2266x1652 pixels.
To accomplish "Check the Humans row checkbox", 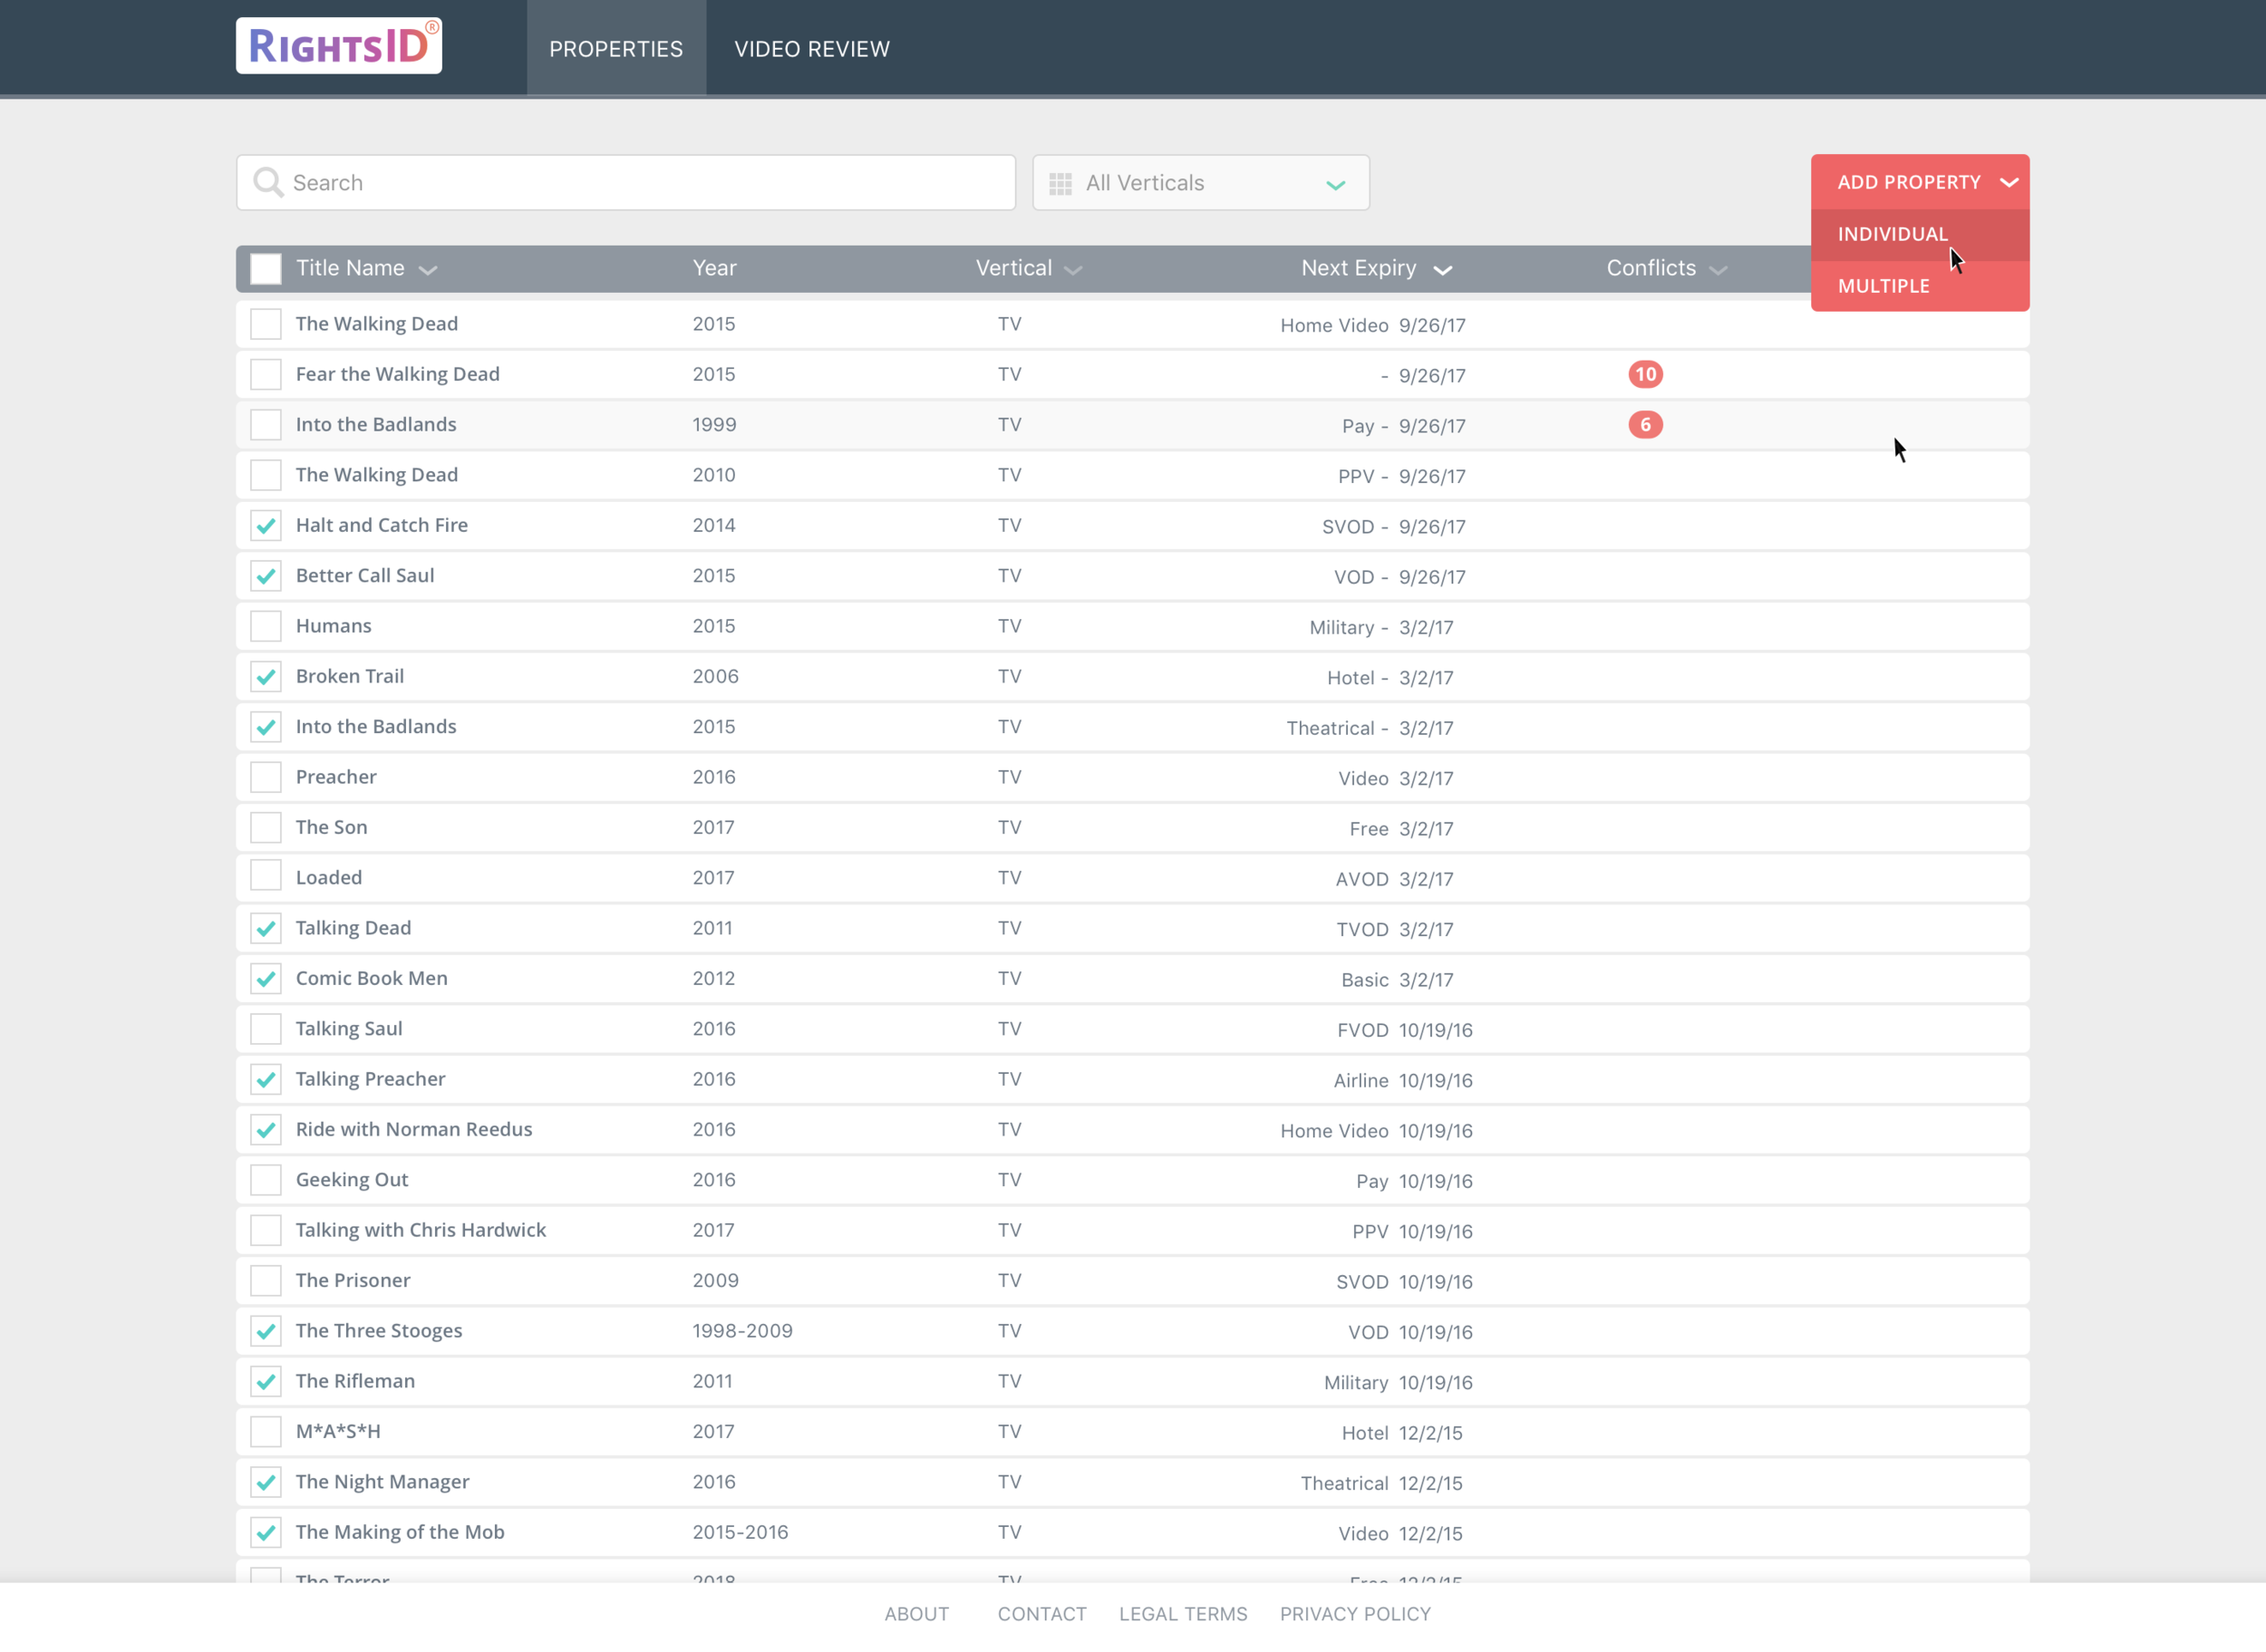I will 265,626.
